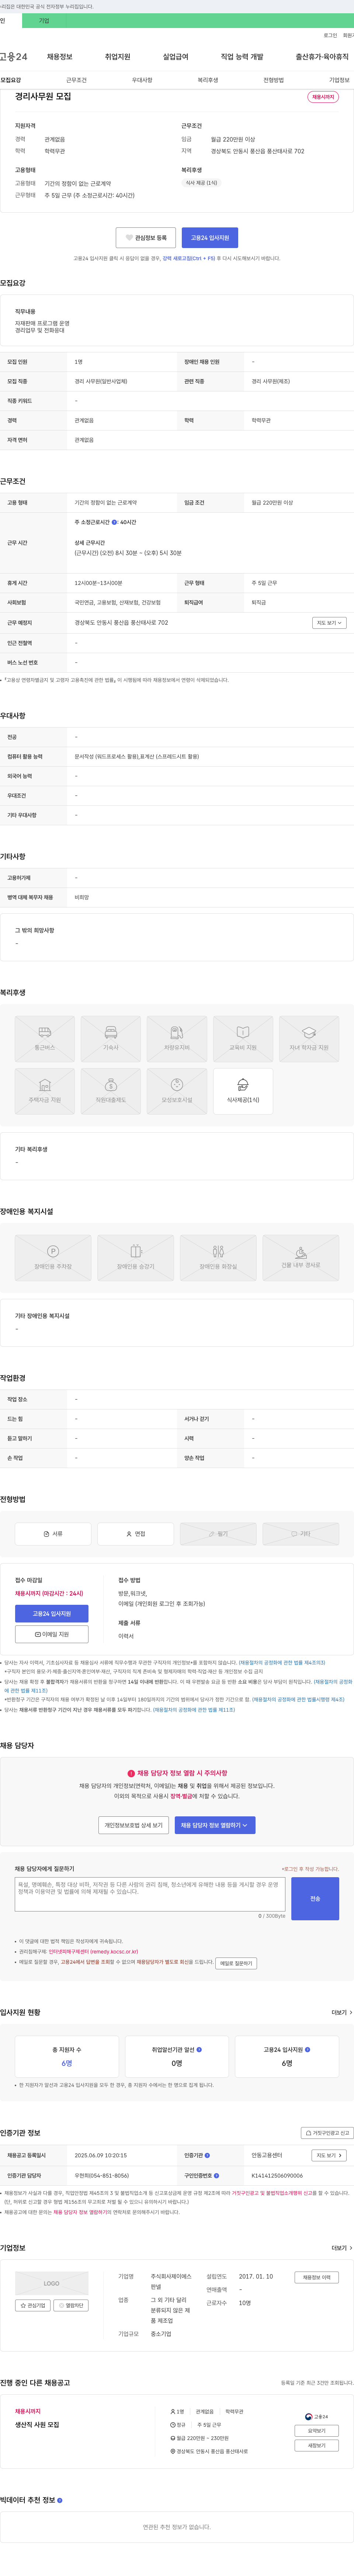Click the 거짓구인광고 신고 button
Image resolution: width=354 pixels, height=2576 pixels.
point(327,2133)
